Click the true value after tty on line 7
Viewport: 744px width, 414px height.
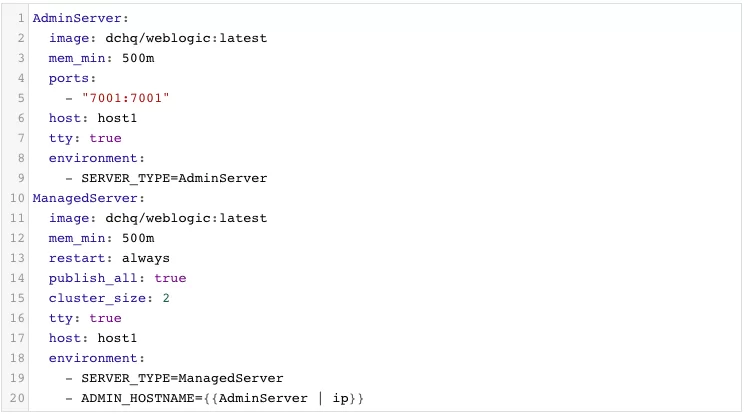coord(105,138)
